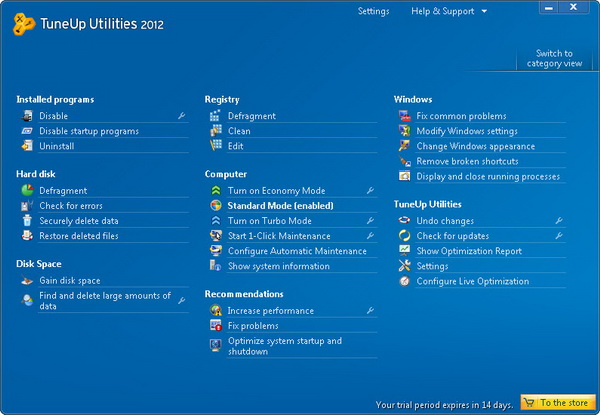Click the Restore deleted files icon
Image resolution: width=600 pixels, height=415 pixels.
27,236
